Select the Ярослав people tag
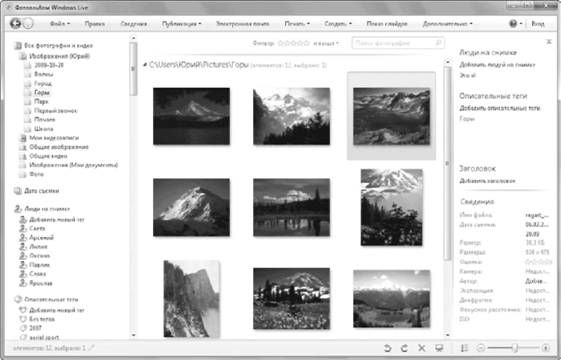 click(41, 283)
